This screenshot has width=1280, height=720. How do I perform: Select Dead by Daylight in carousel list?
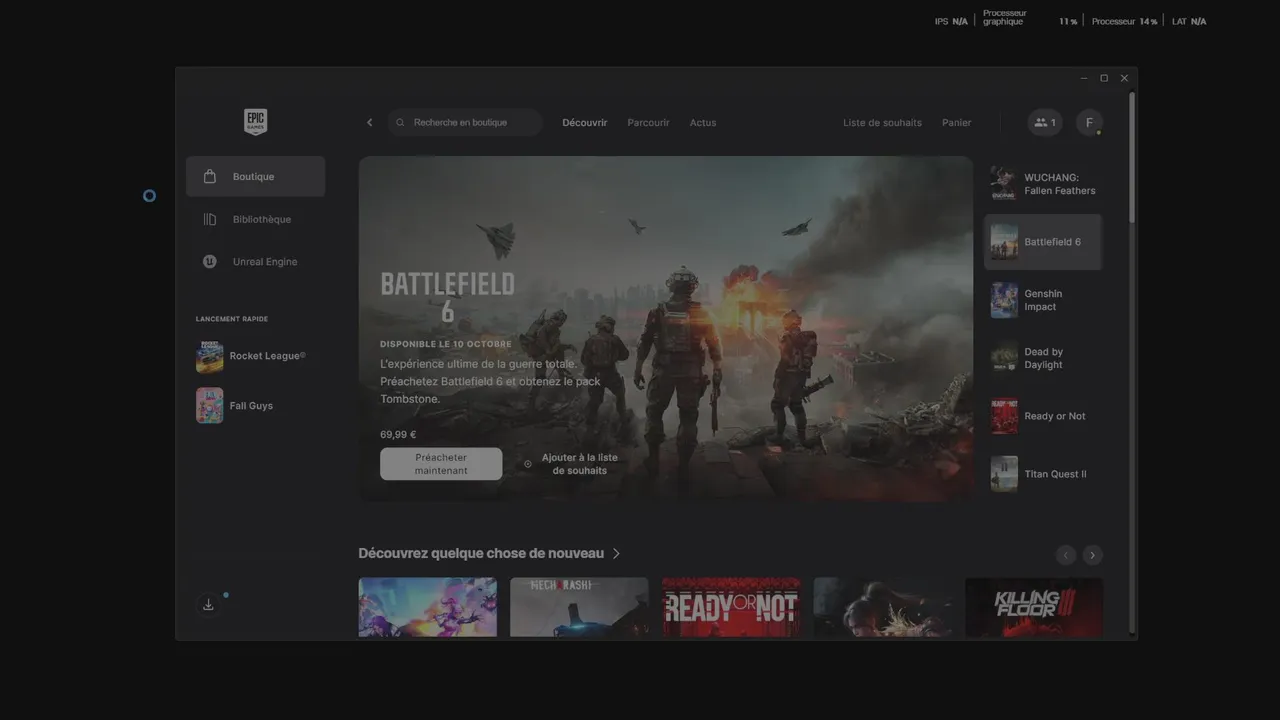tap(1043, 358)
